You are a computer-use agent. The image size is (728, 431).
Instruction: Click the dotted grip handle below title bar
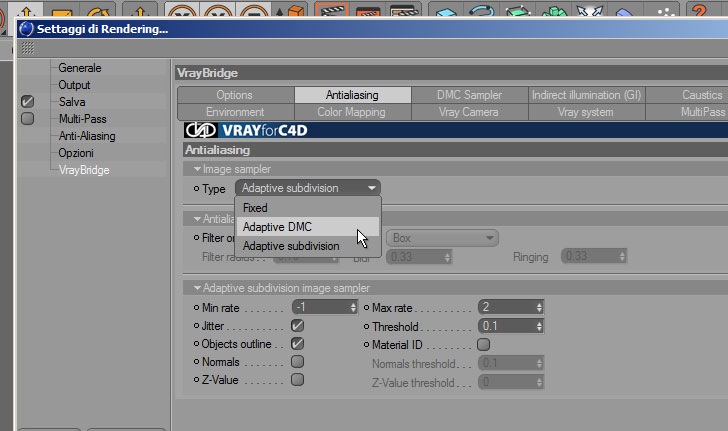[28, 48]
